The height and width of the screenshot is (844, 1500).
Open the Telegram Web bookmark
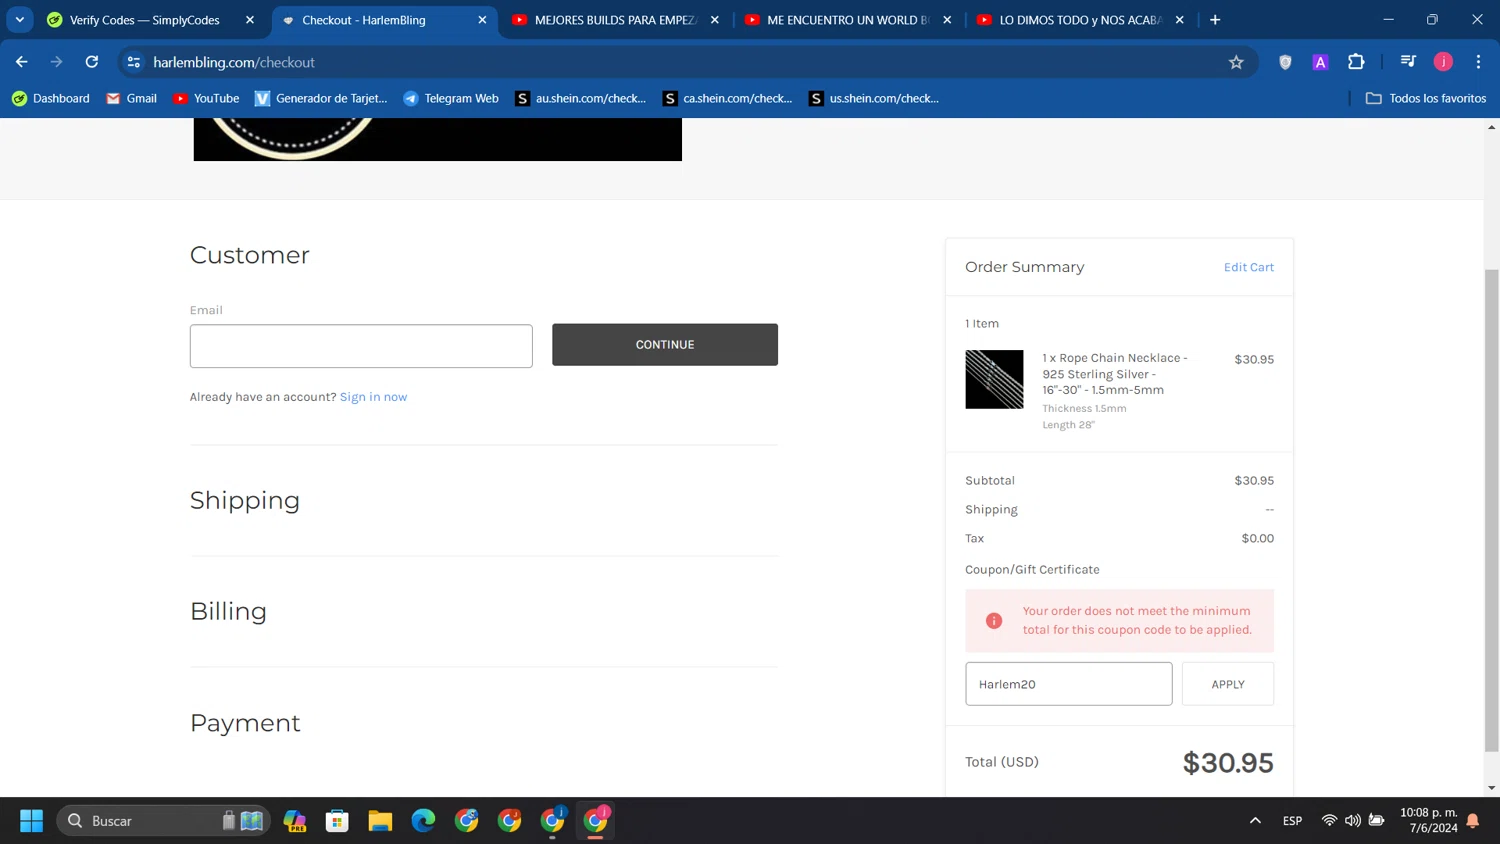(450, 98)
